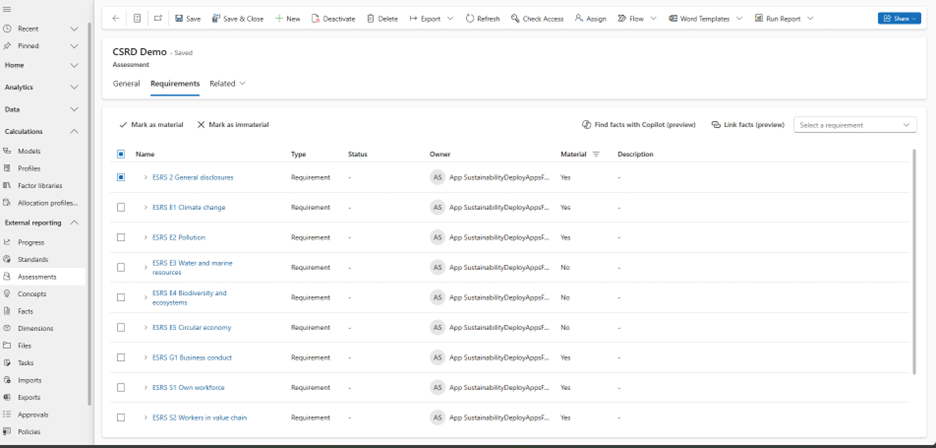The width and height of the screenshot is (936, 448).
Task: Open the Flow dropdown arrow
Action: pos(653,19)
